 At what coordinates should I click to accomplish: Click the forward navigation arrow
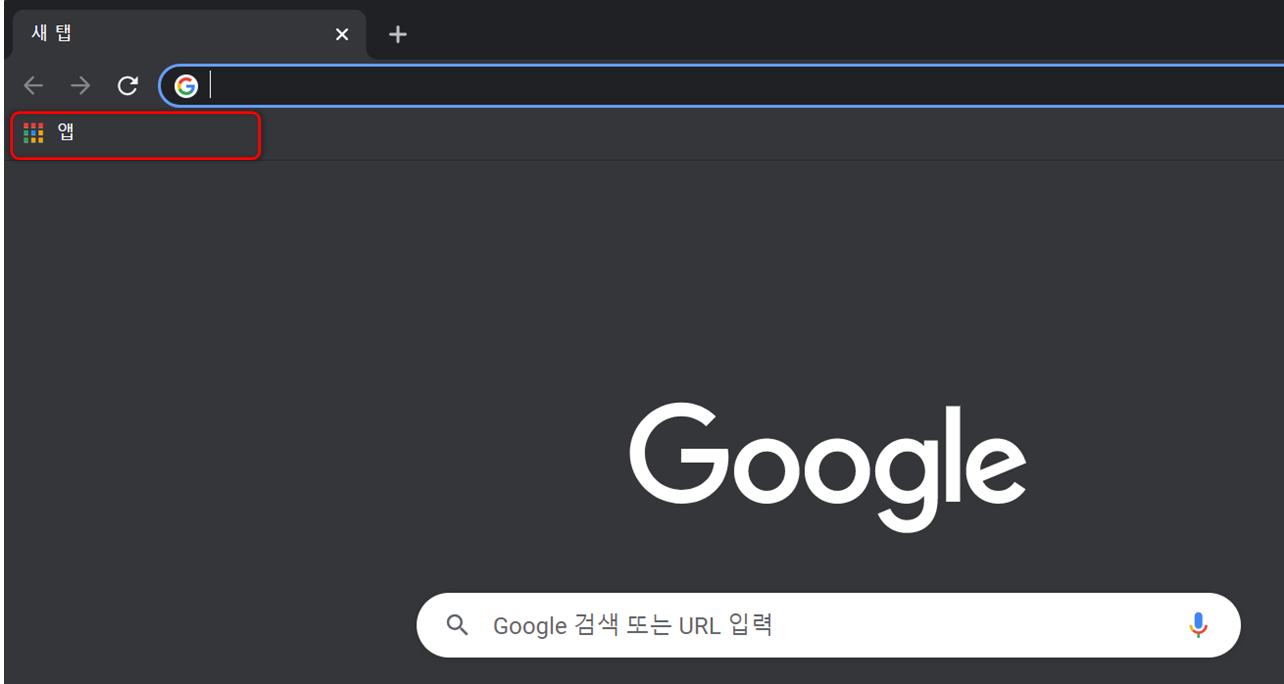pyautogui.click(x=80, y=86)
